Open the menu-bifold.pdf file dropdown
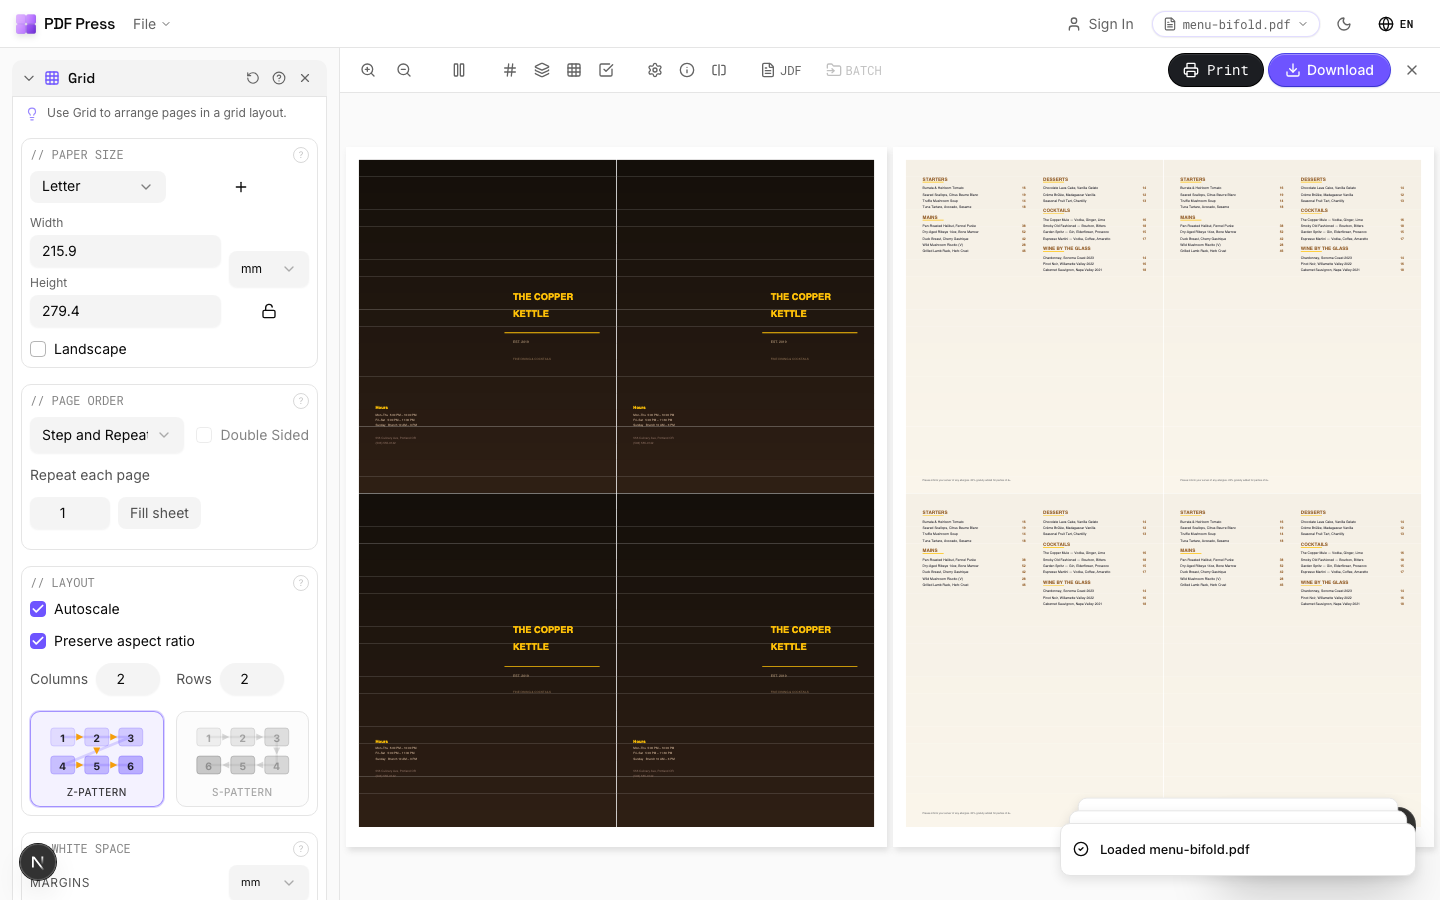 (x=1236, y=24)
